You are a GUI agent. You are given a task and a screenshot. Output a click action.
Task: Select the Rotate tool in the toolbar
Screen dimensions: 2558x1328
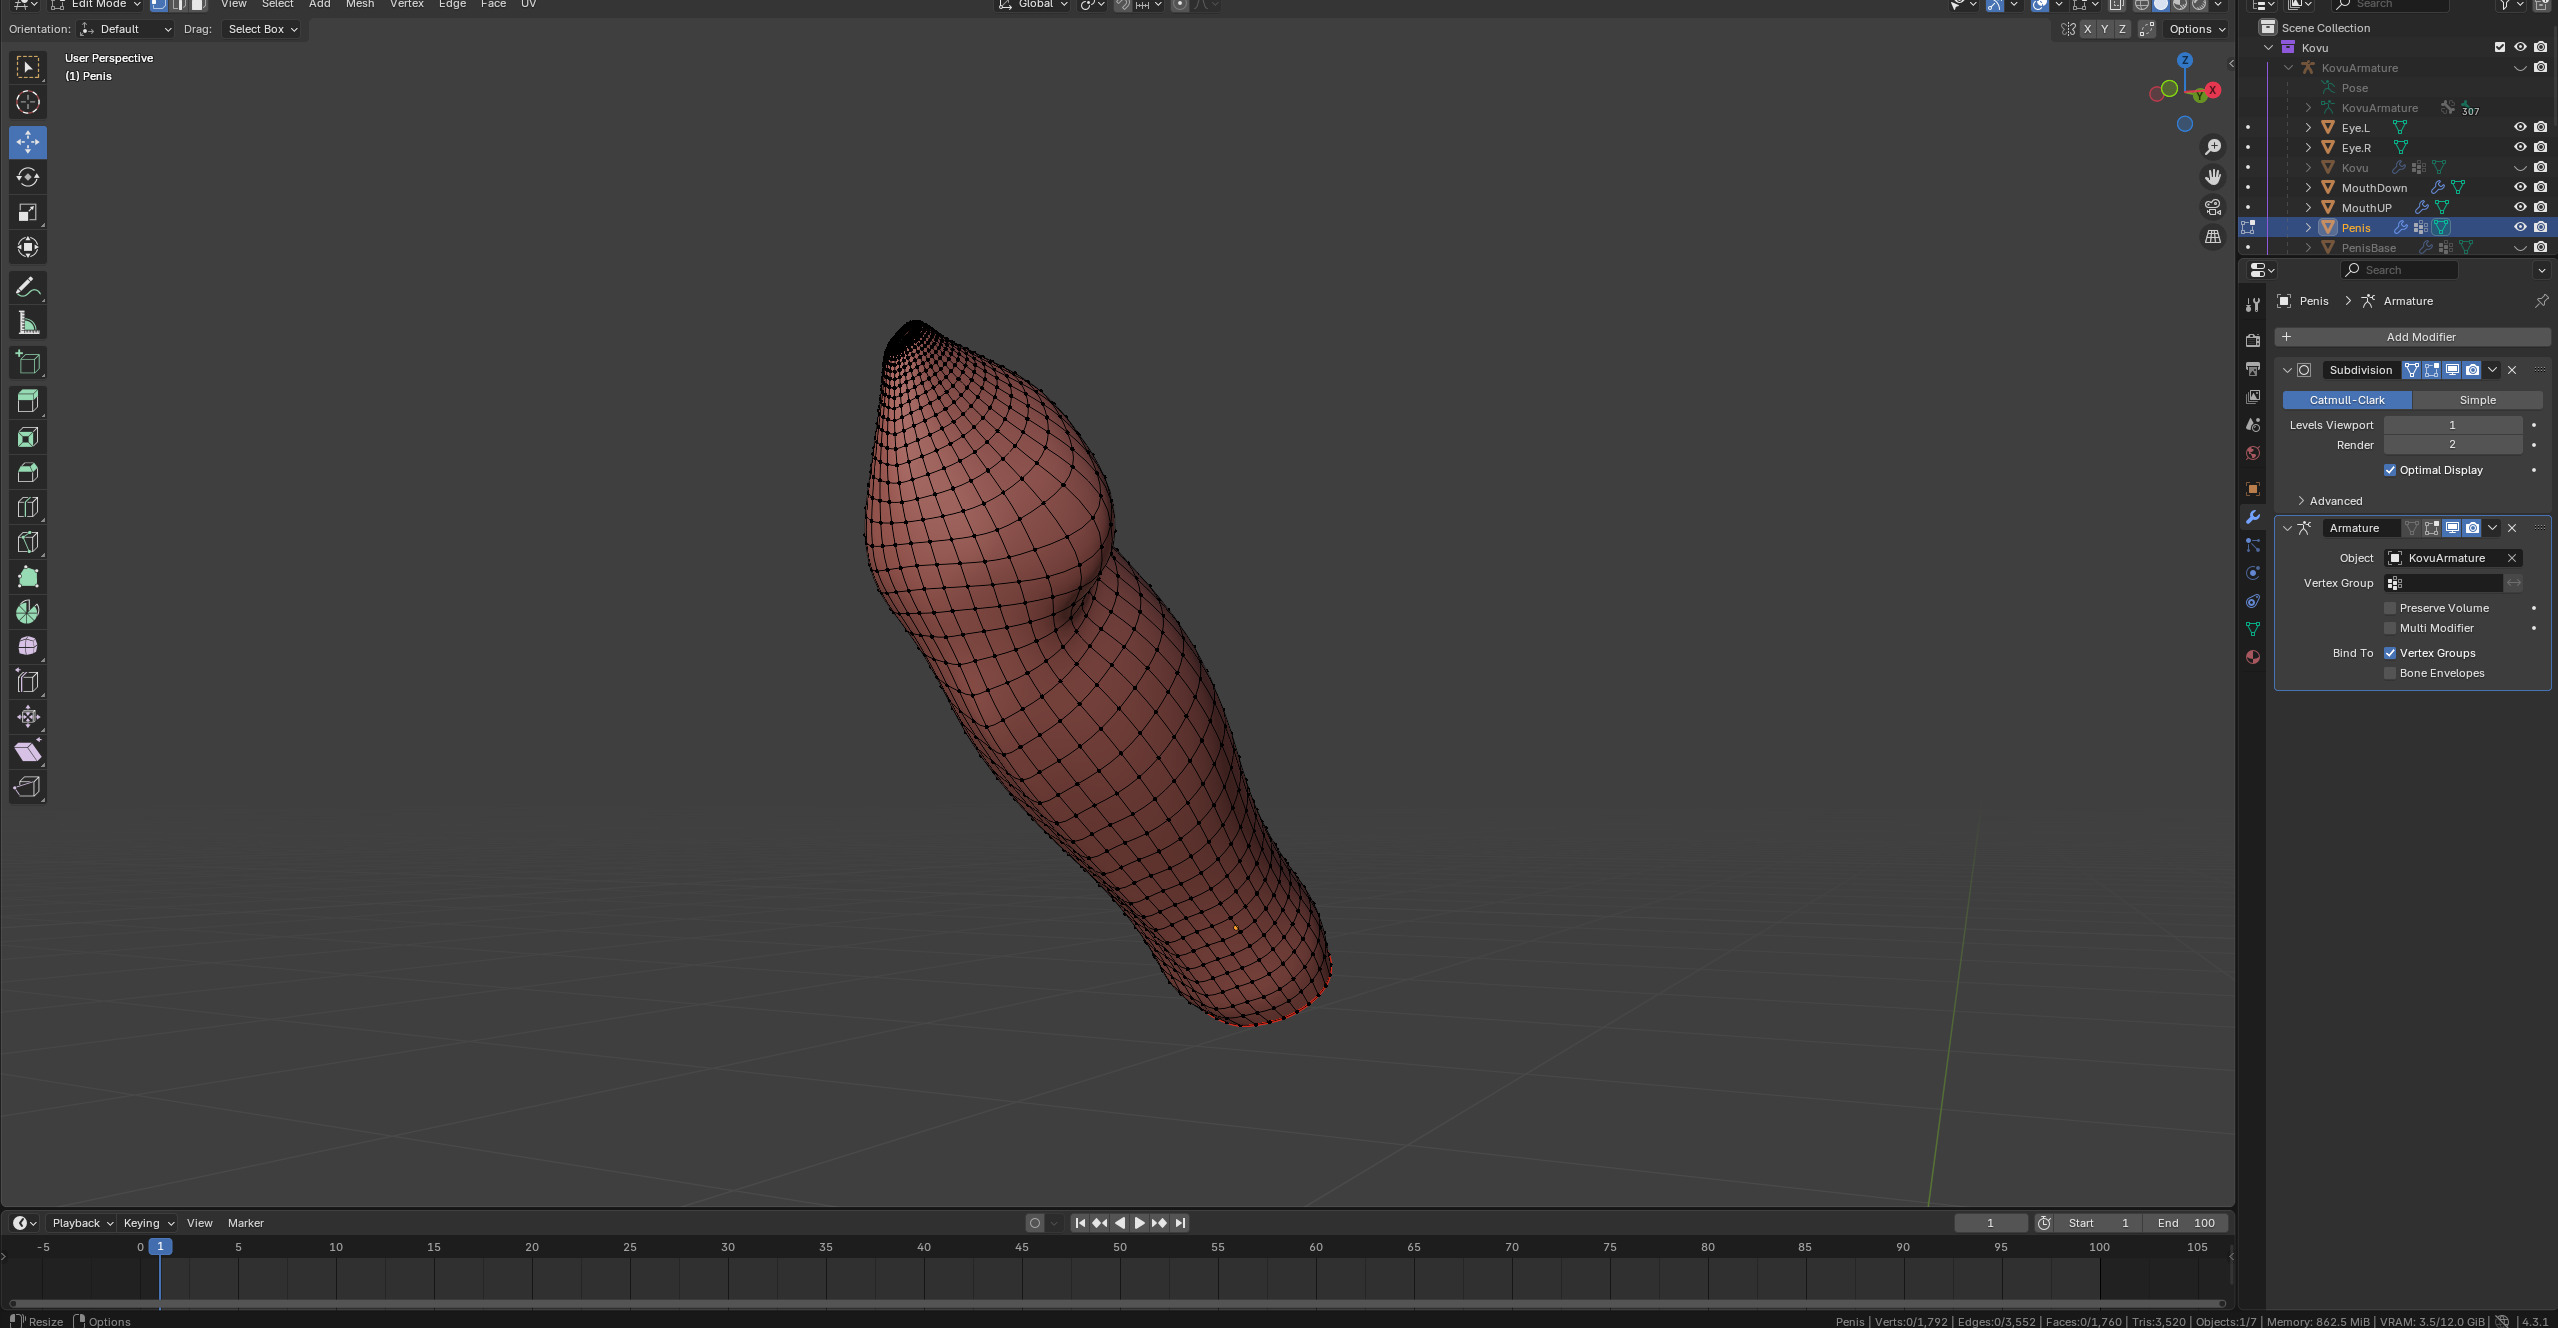(27, 177)
